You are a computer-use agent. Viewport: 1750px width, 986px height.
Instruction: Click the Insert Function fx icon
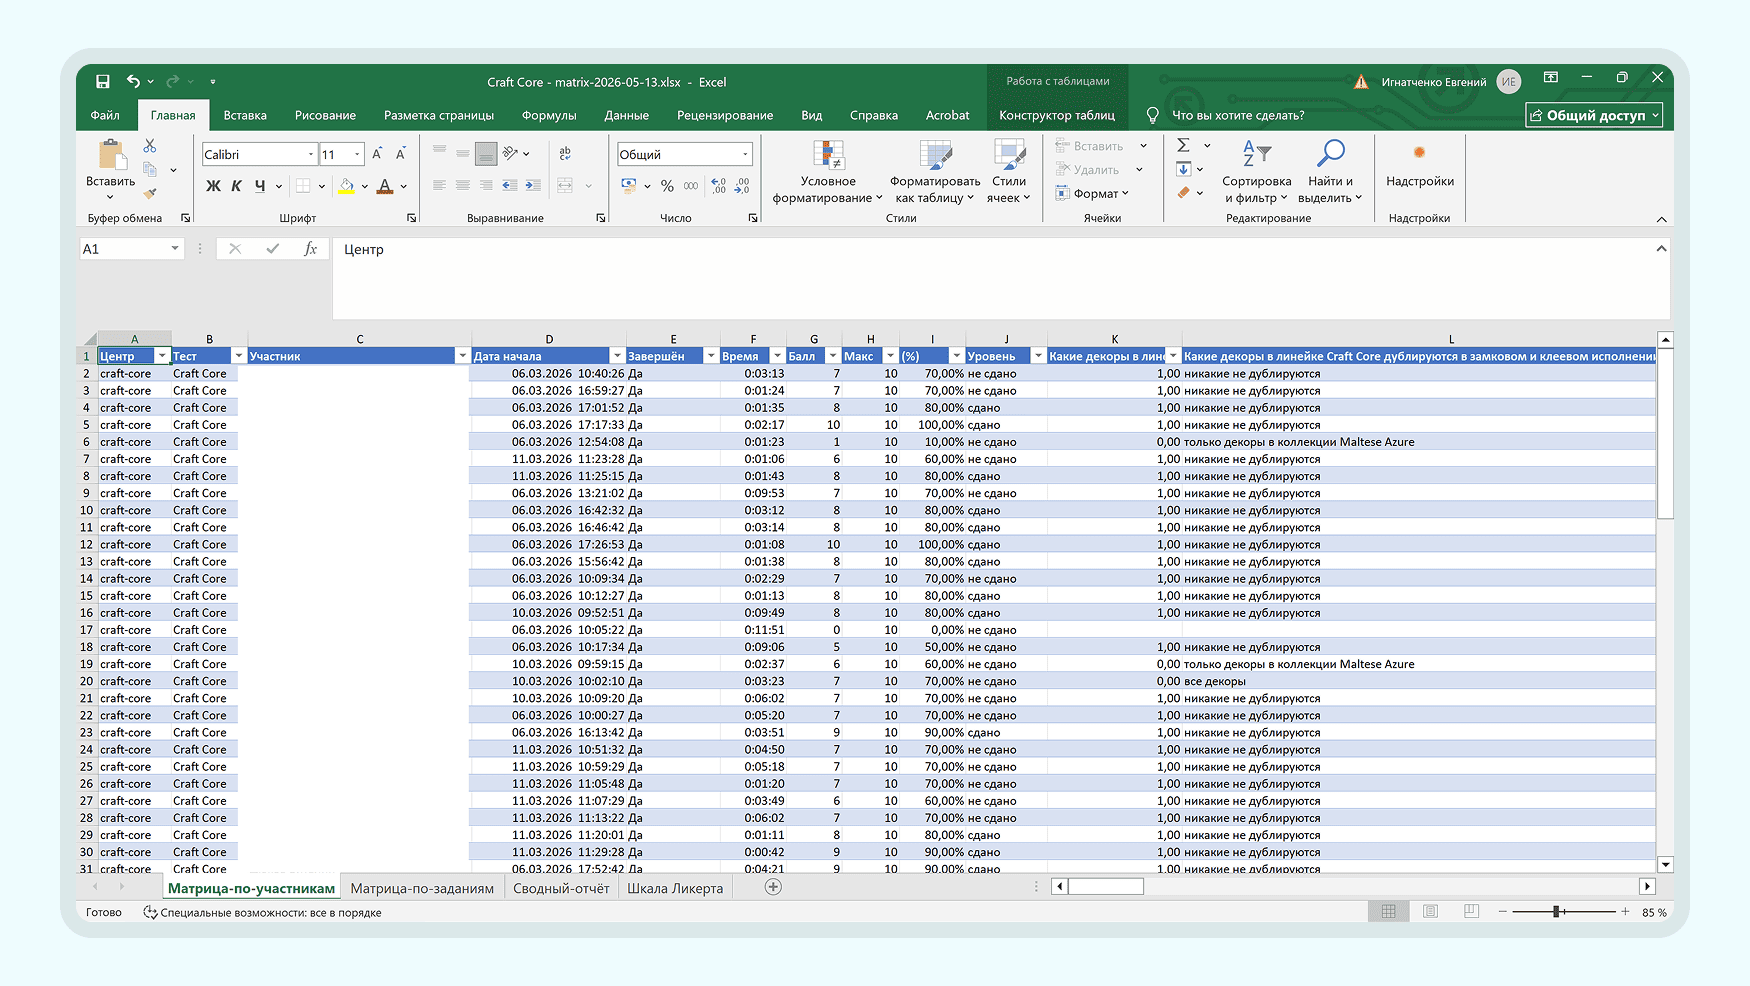pos(310,249)
